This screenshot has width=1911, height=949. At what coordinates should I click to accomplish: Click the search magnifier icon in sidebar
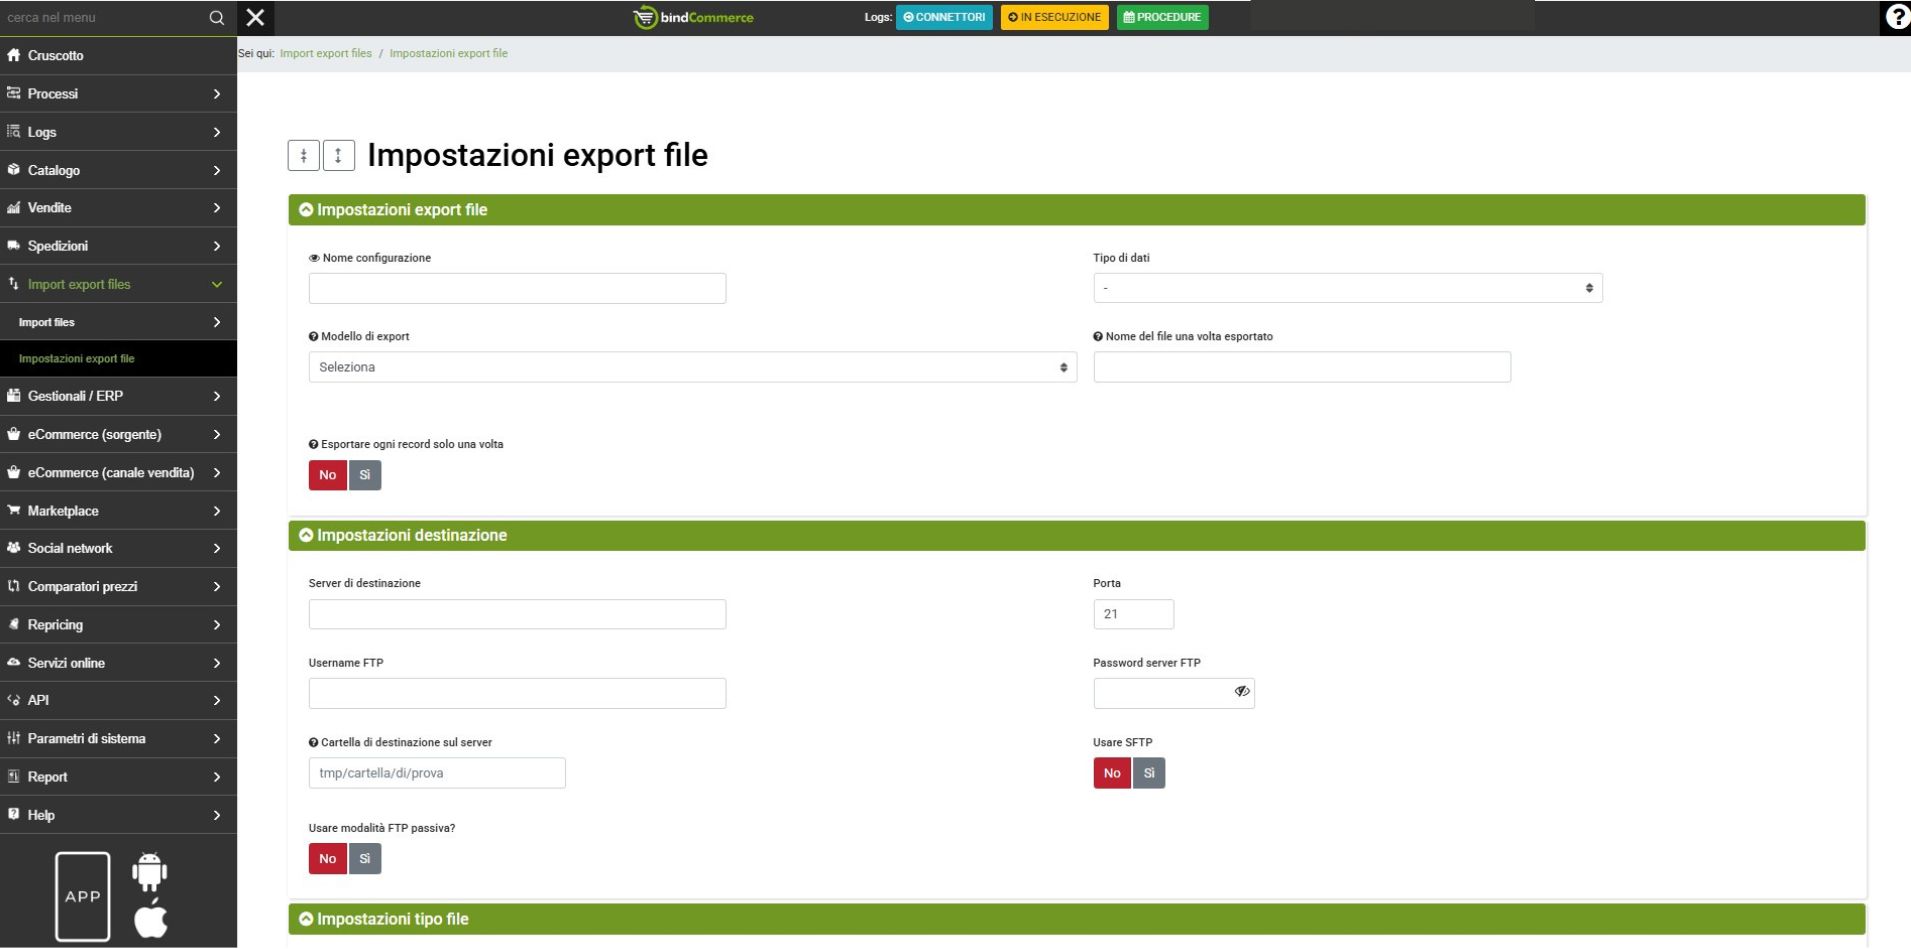pyautogui.click(x=216, y=18)
